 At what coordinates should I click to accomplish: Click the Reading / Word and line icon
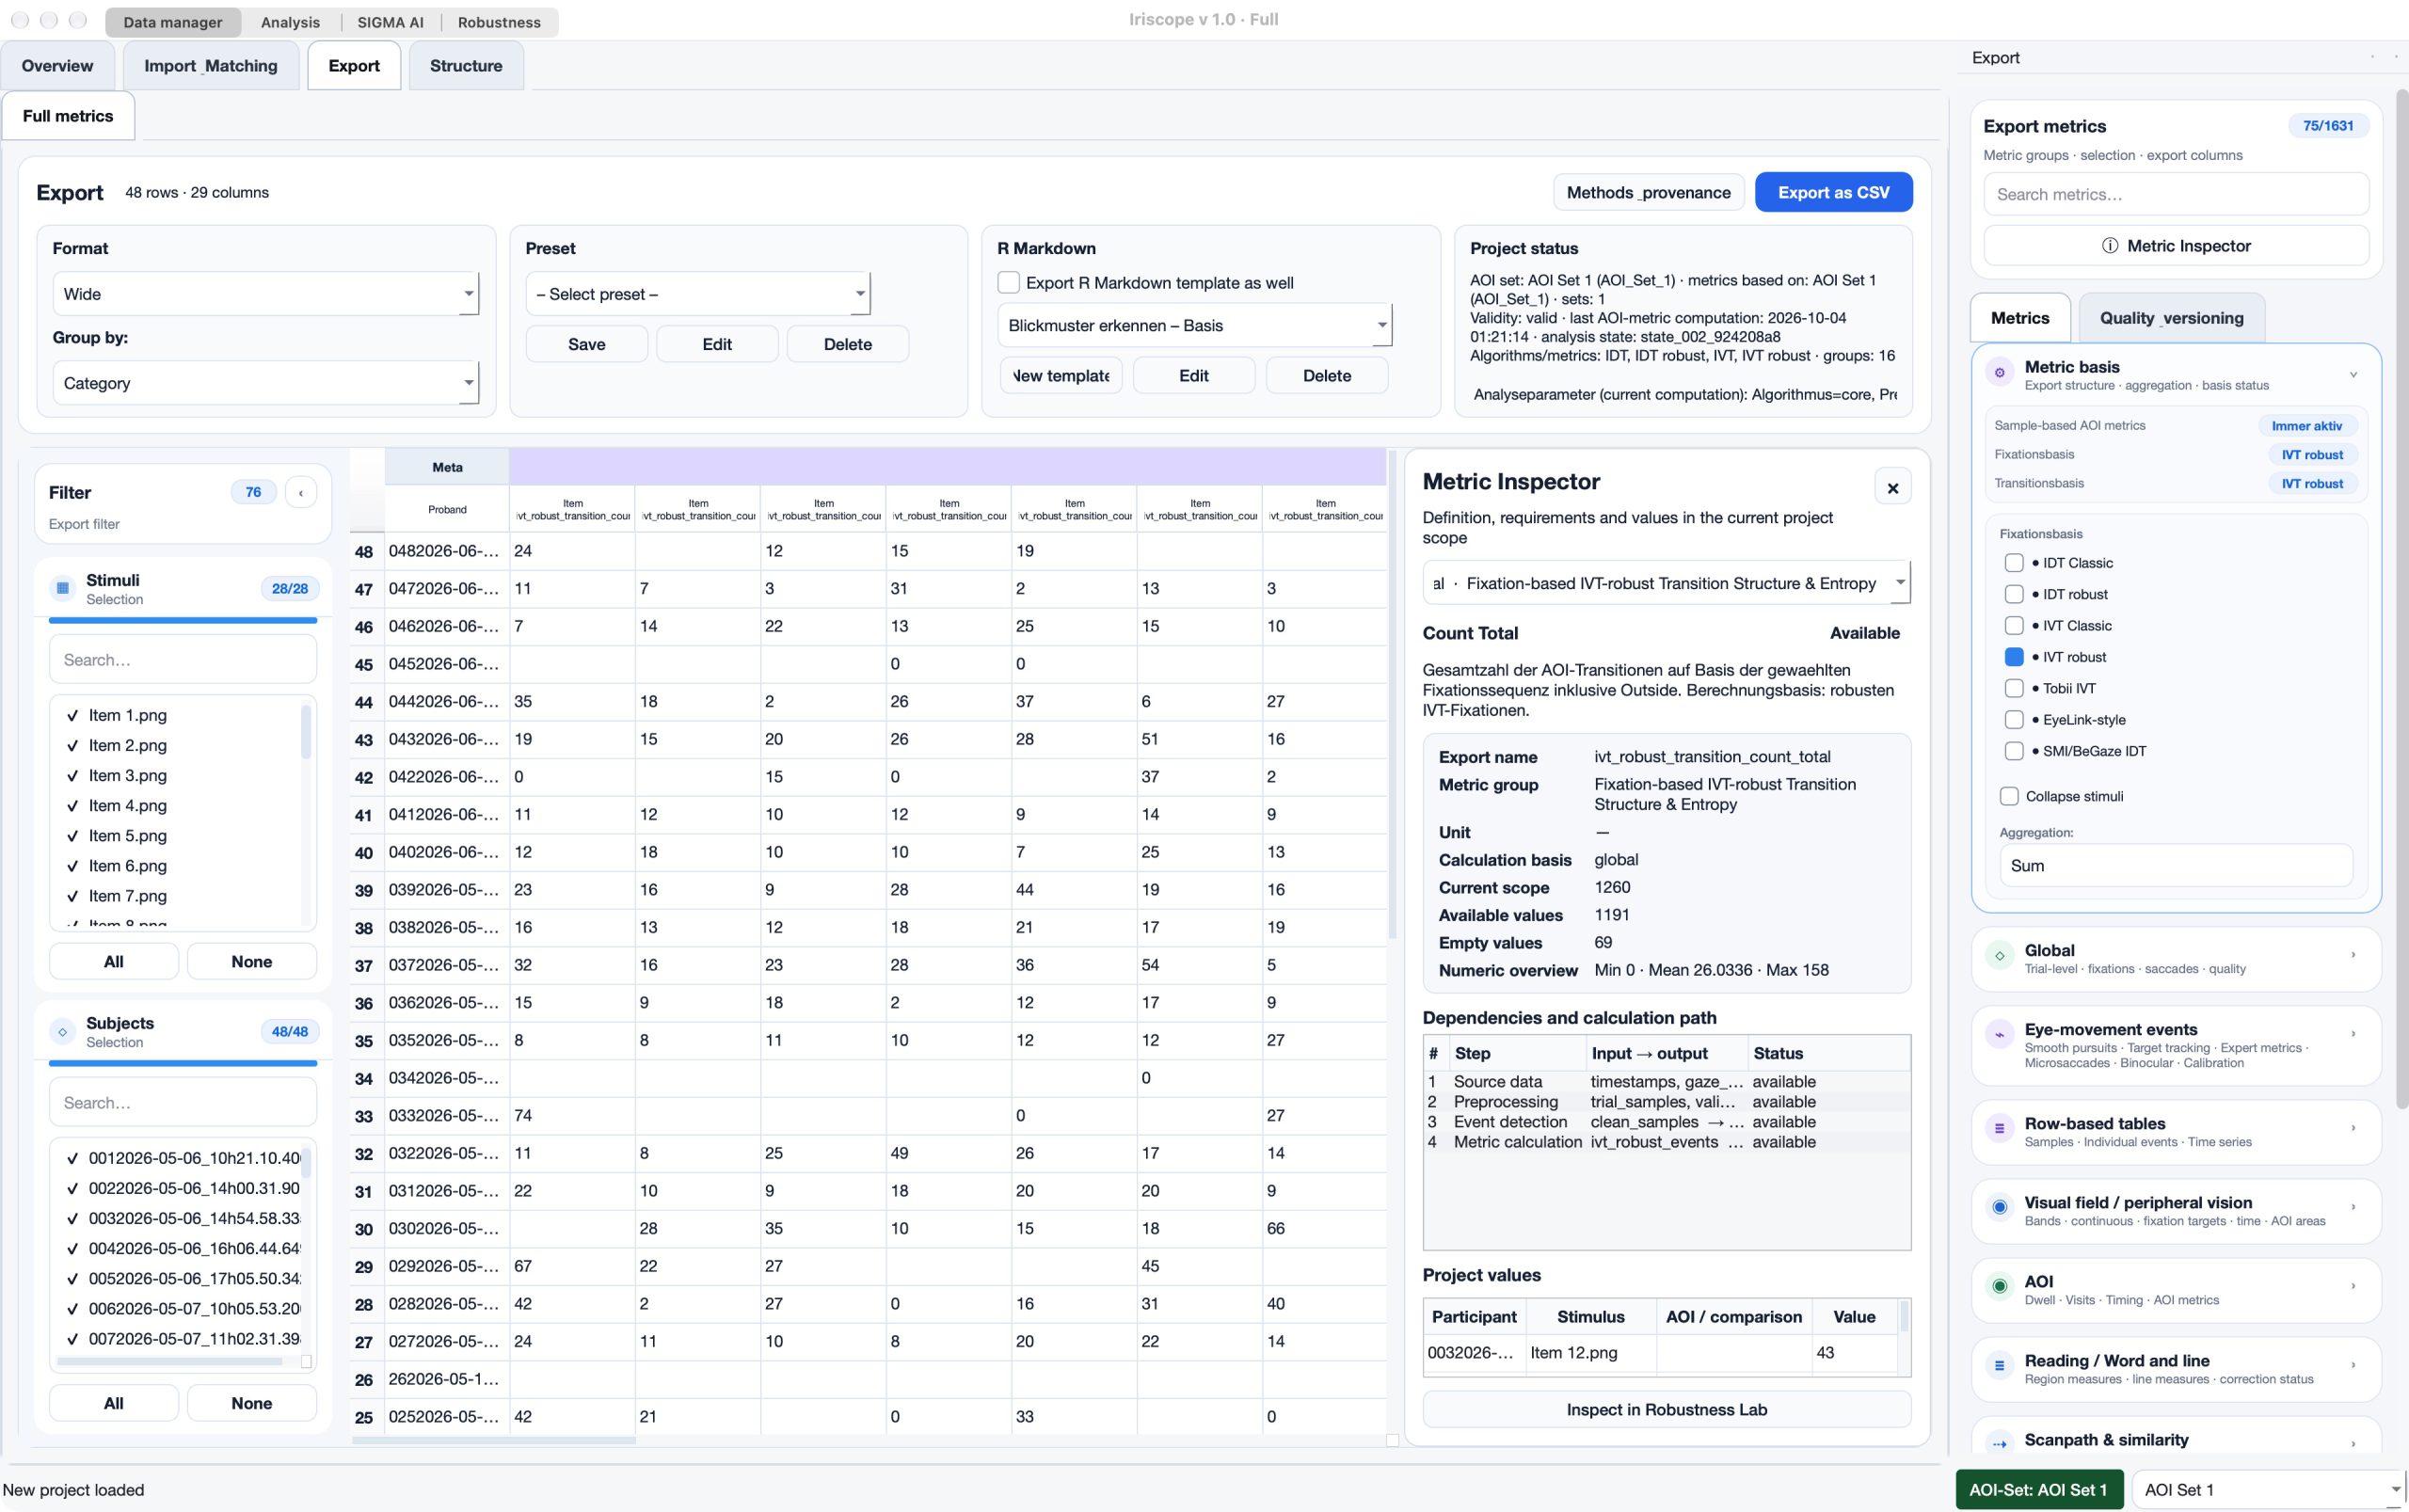(x=1999, y=1366)
